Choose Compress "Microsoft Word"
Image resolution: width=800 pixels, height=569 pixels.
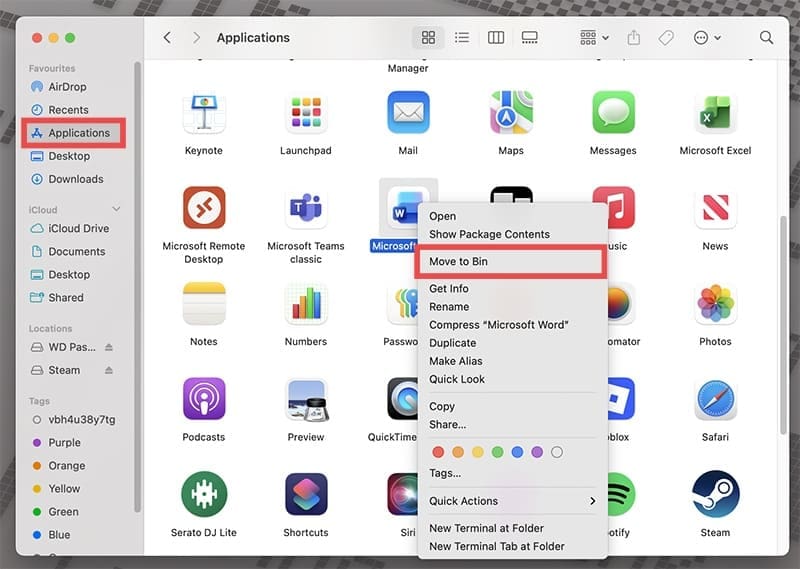click(512, 325)
